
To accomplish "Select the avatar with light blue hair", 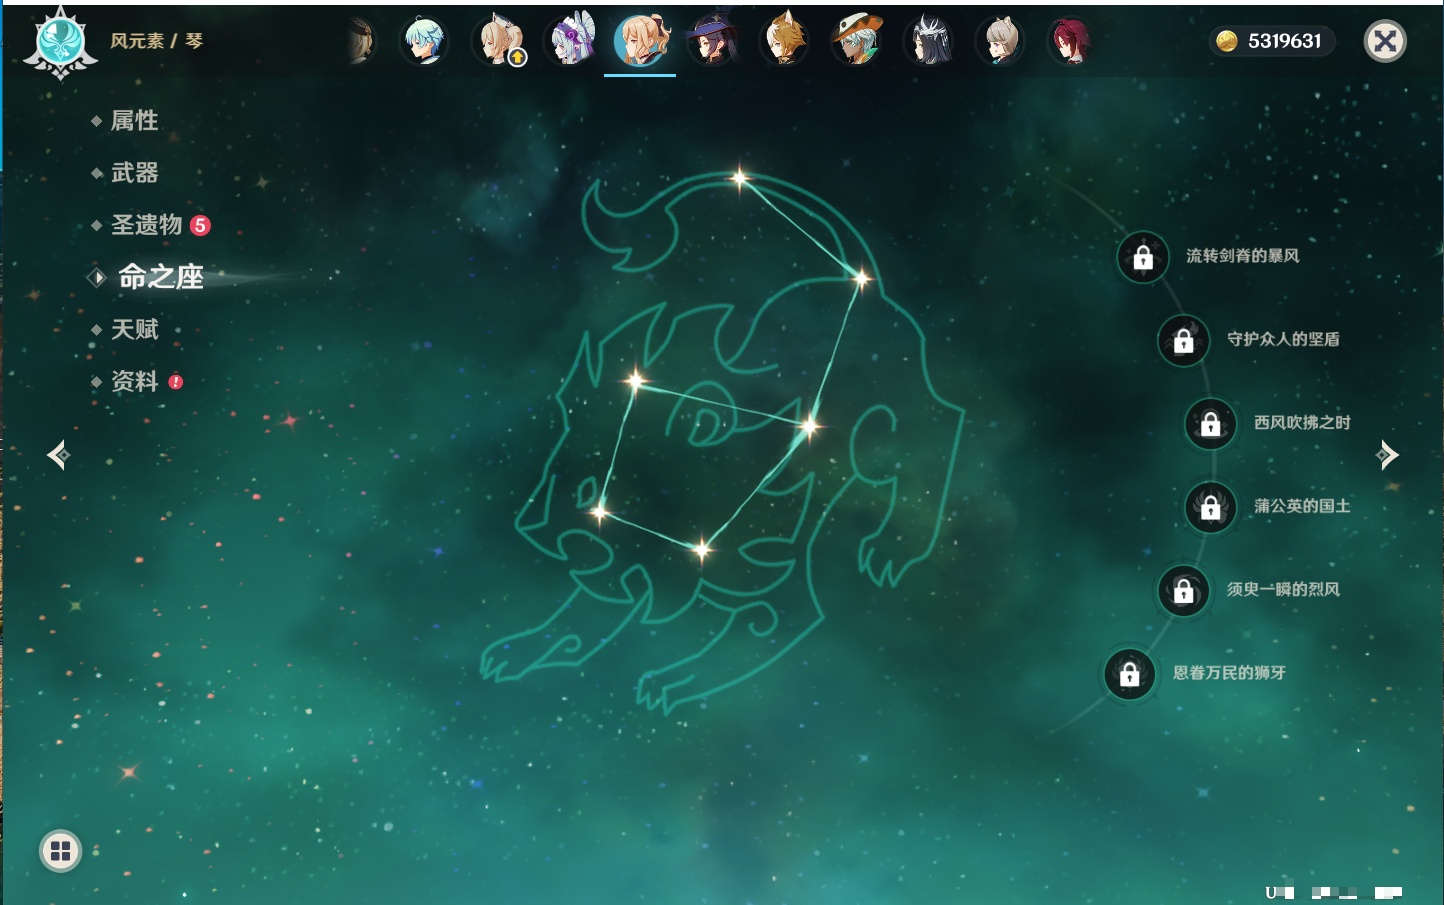I will (x=424, y=41).
